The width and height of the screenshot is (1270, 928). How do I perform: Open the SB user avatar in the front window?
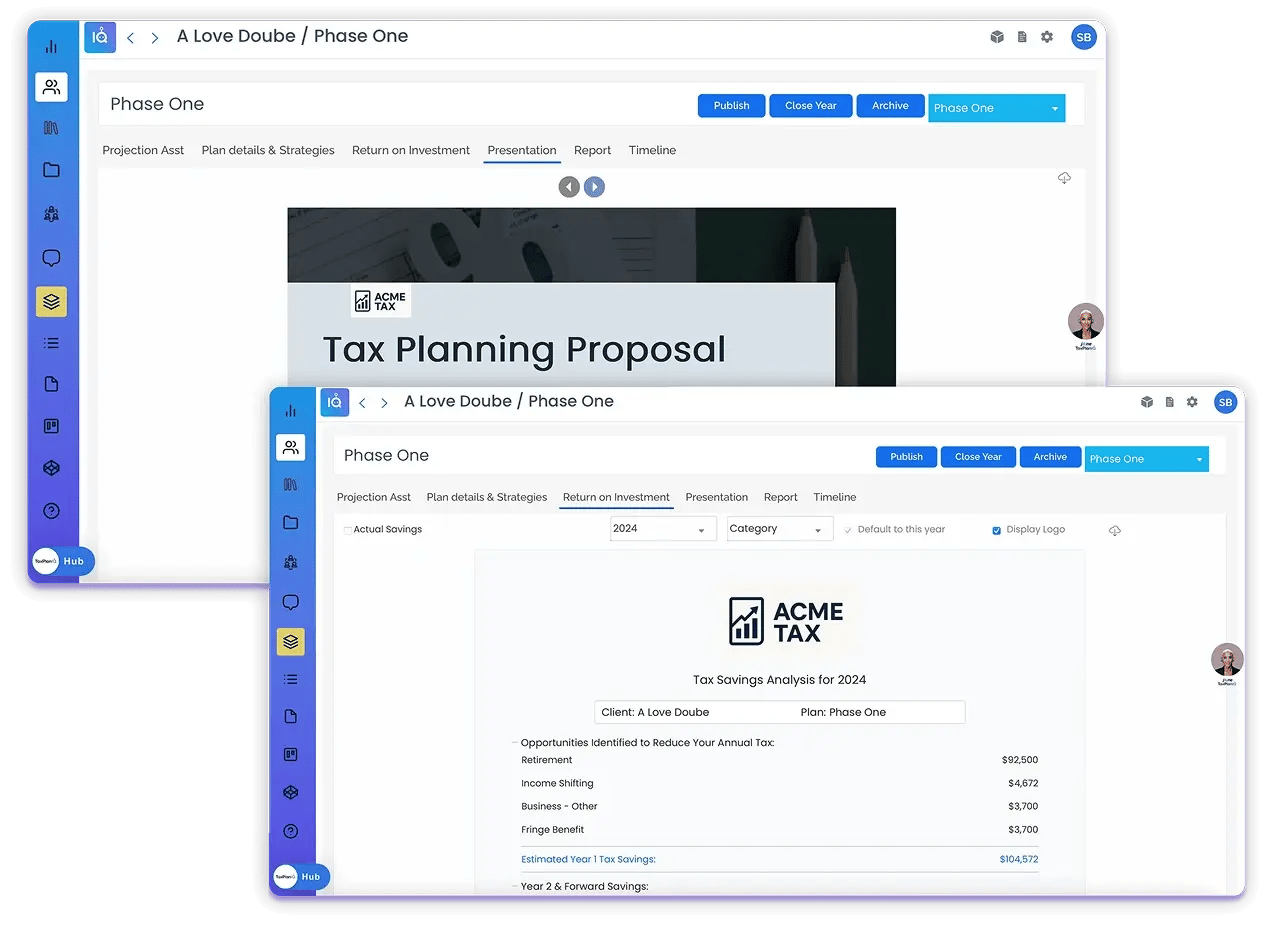(x=1225, y=402)
